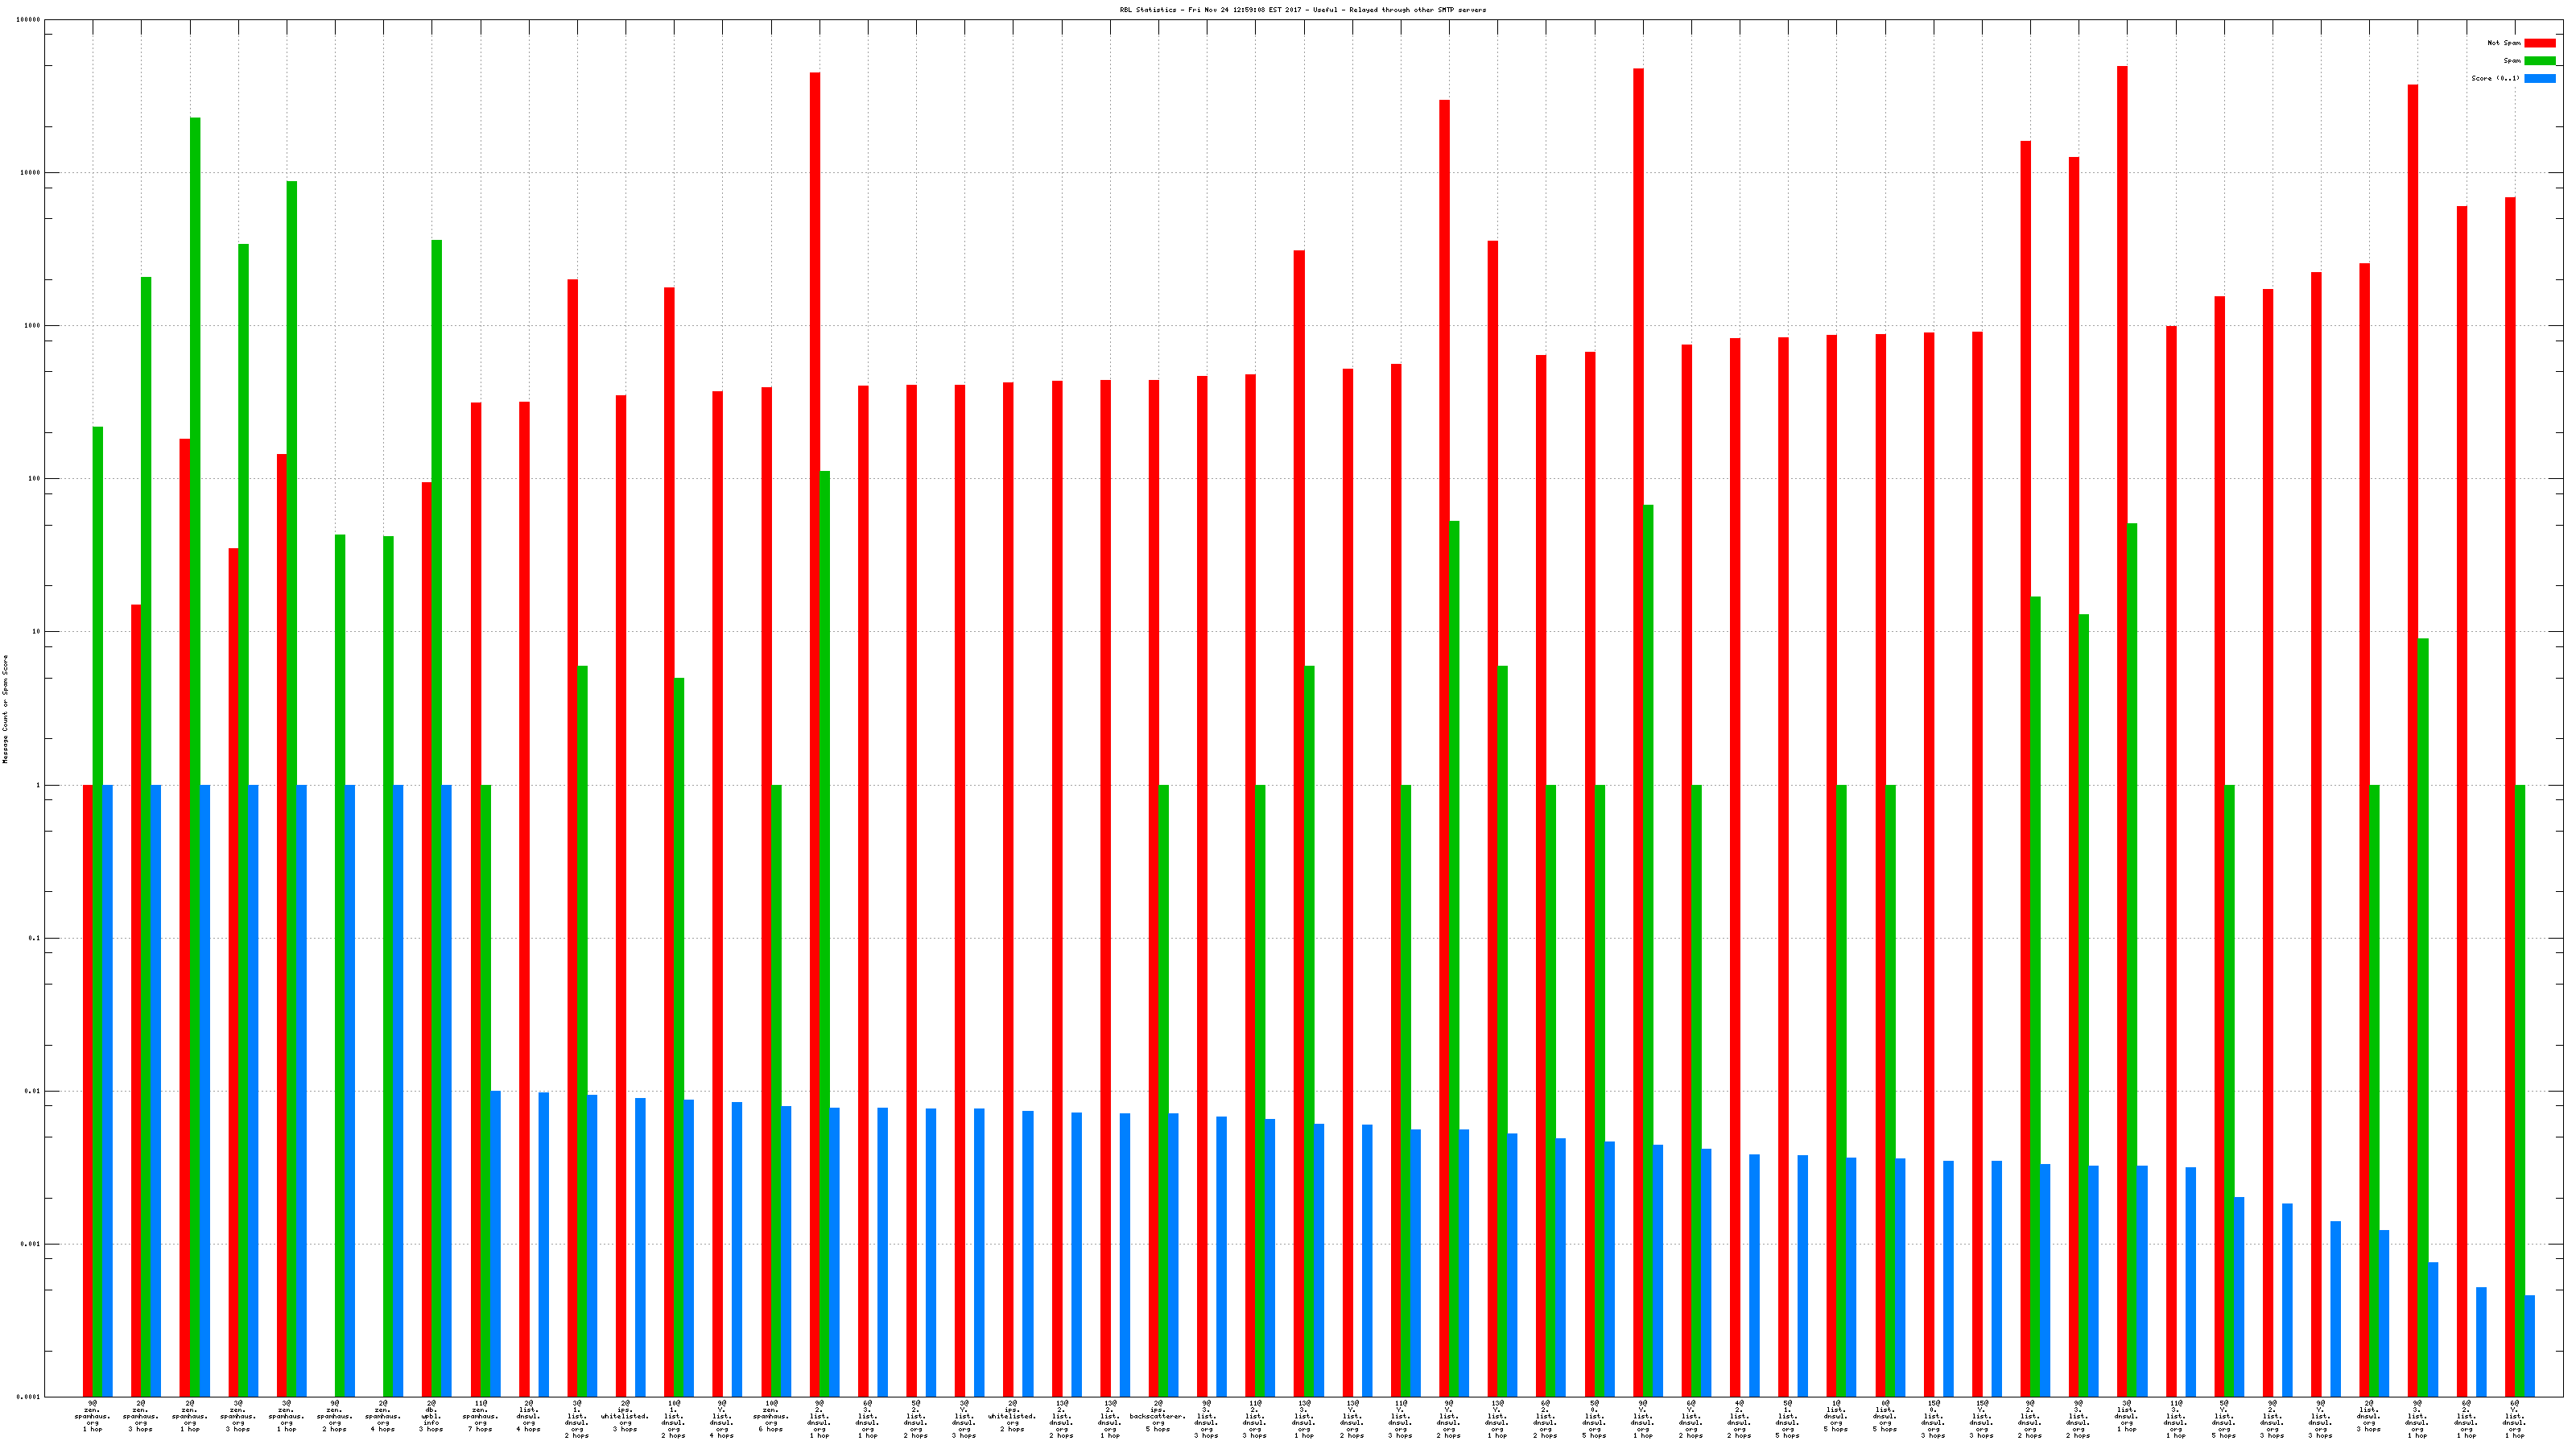Click the RBL Statistics chart title
Image resolution: width=2576 pixels, height=1449 pixels.
pyautogui.click(x=1302, y=10)
